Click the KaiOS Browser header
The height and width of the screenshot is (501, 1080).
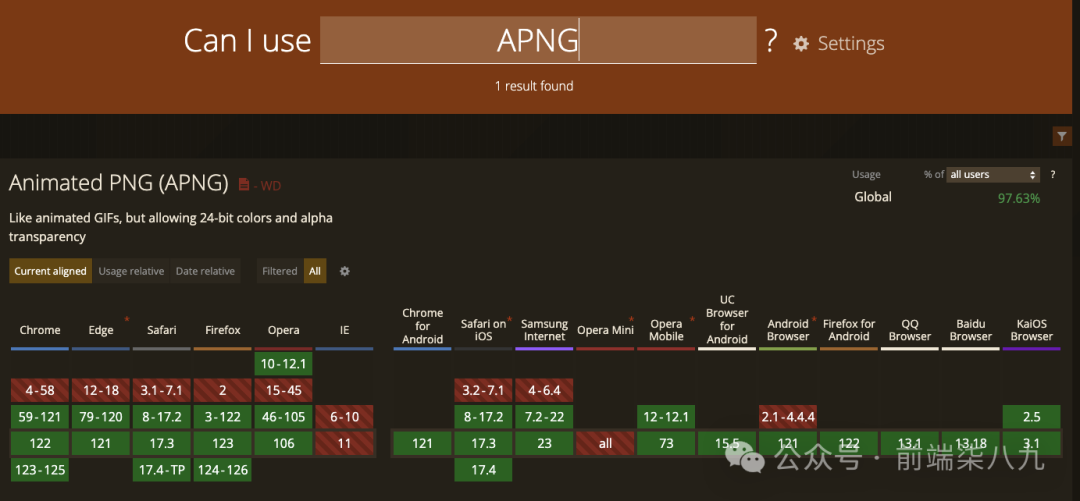click(1031, 330)
